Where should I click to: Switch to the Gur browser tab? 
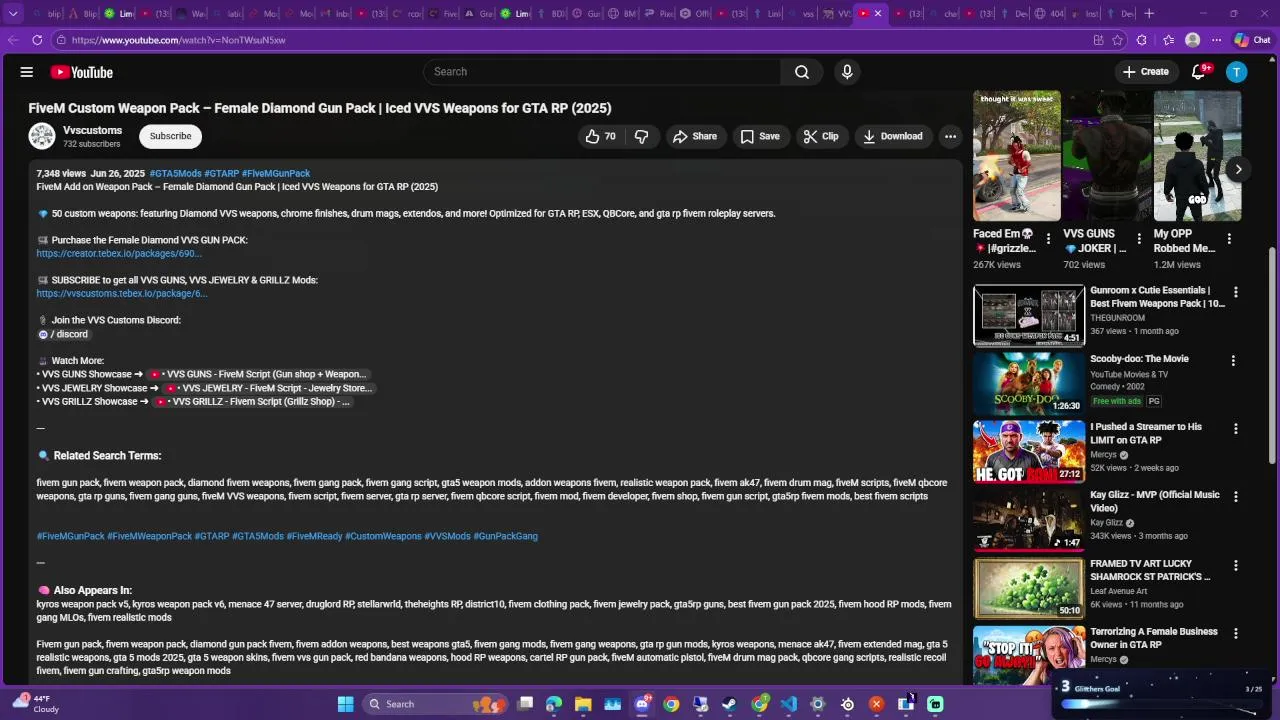pyautogui.click(x=585, y=14)
